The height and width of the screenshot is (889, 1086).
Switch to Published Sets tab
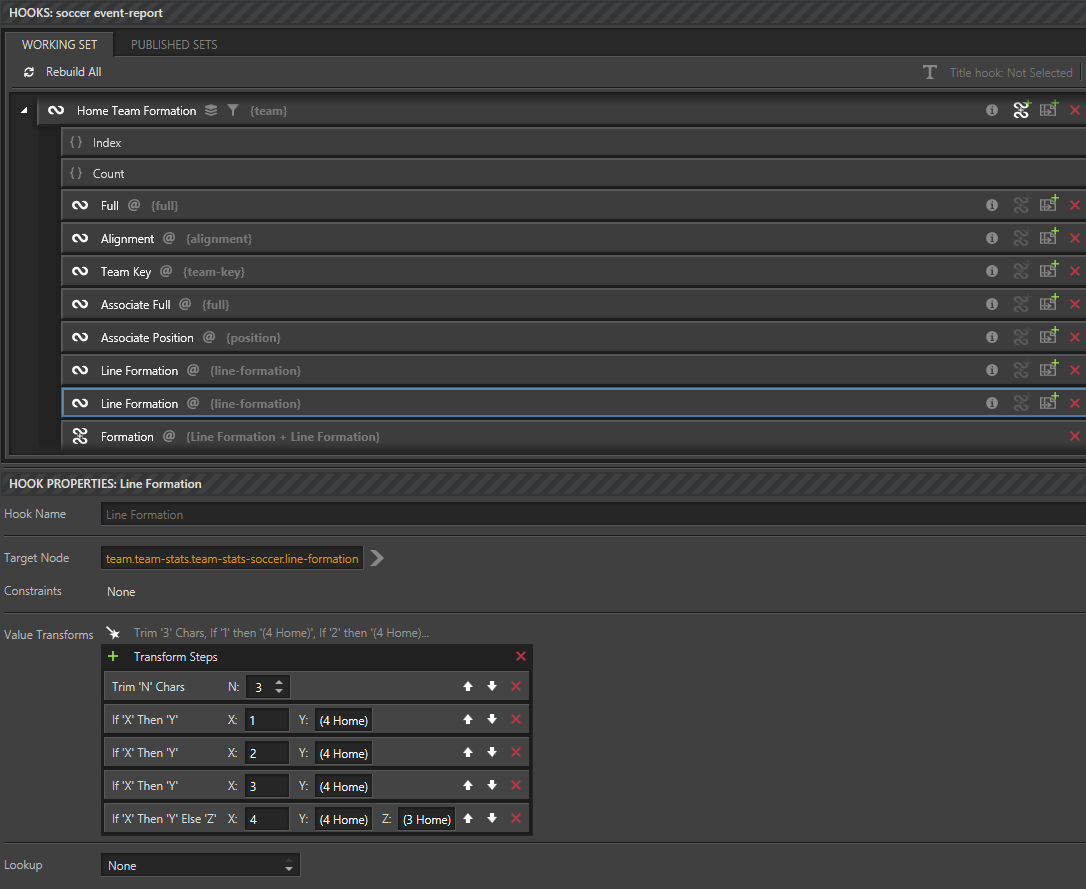[x=174, y=44]
